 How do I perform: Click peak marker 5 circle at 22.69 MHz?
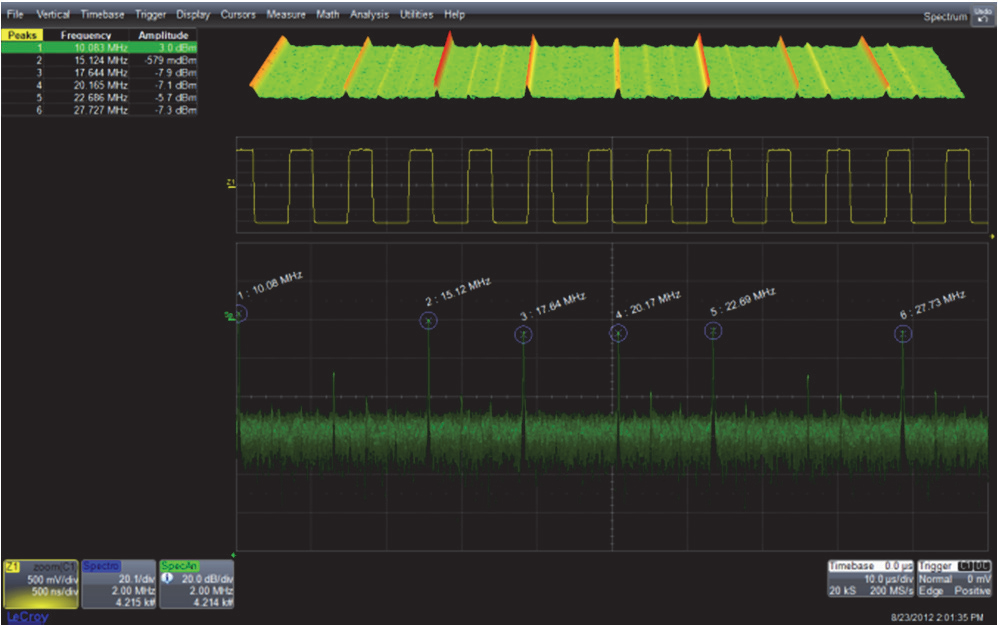pyautogui.click(x=713, y=331)
